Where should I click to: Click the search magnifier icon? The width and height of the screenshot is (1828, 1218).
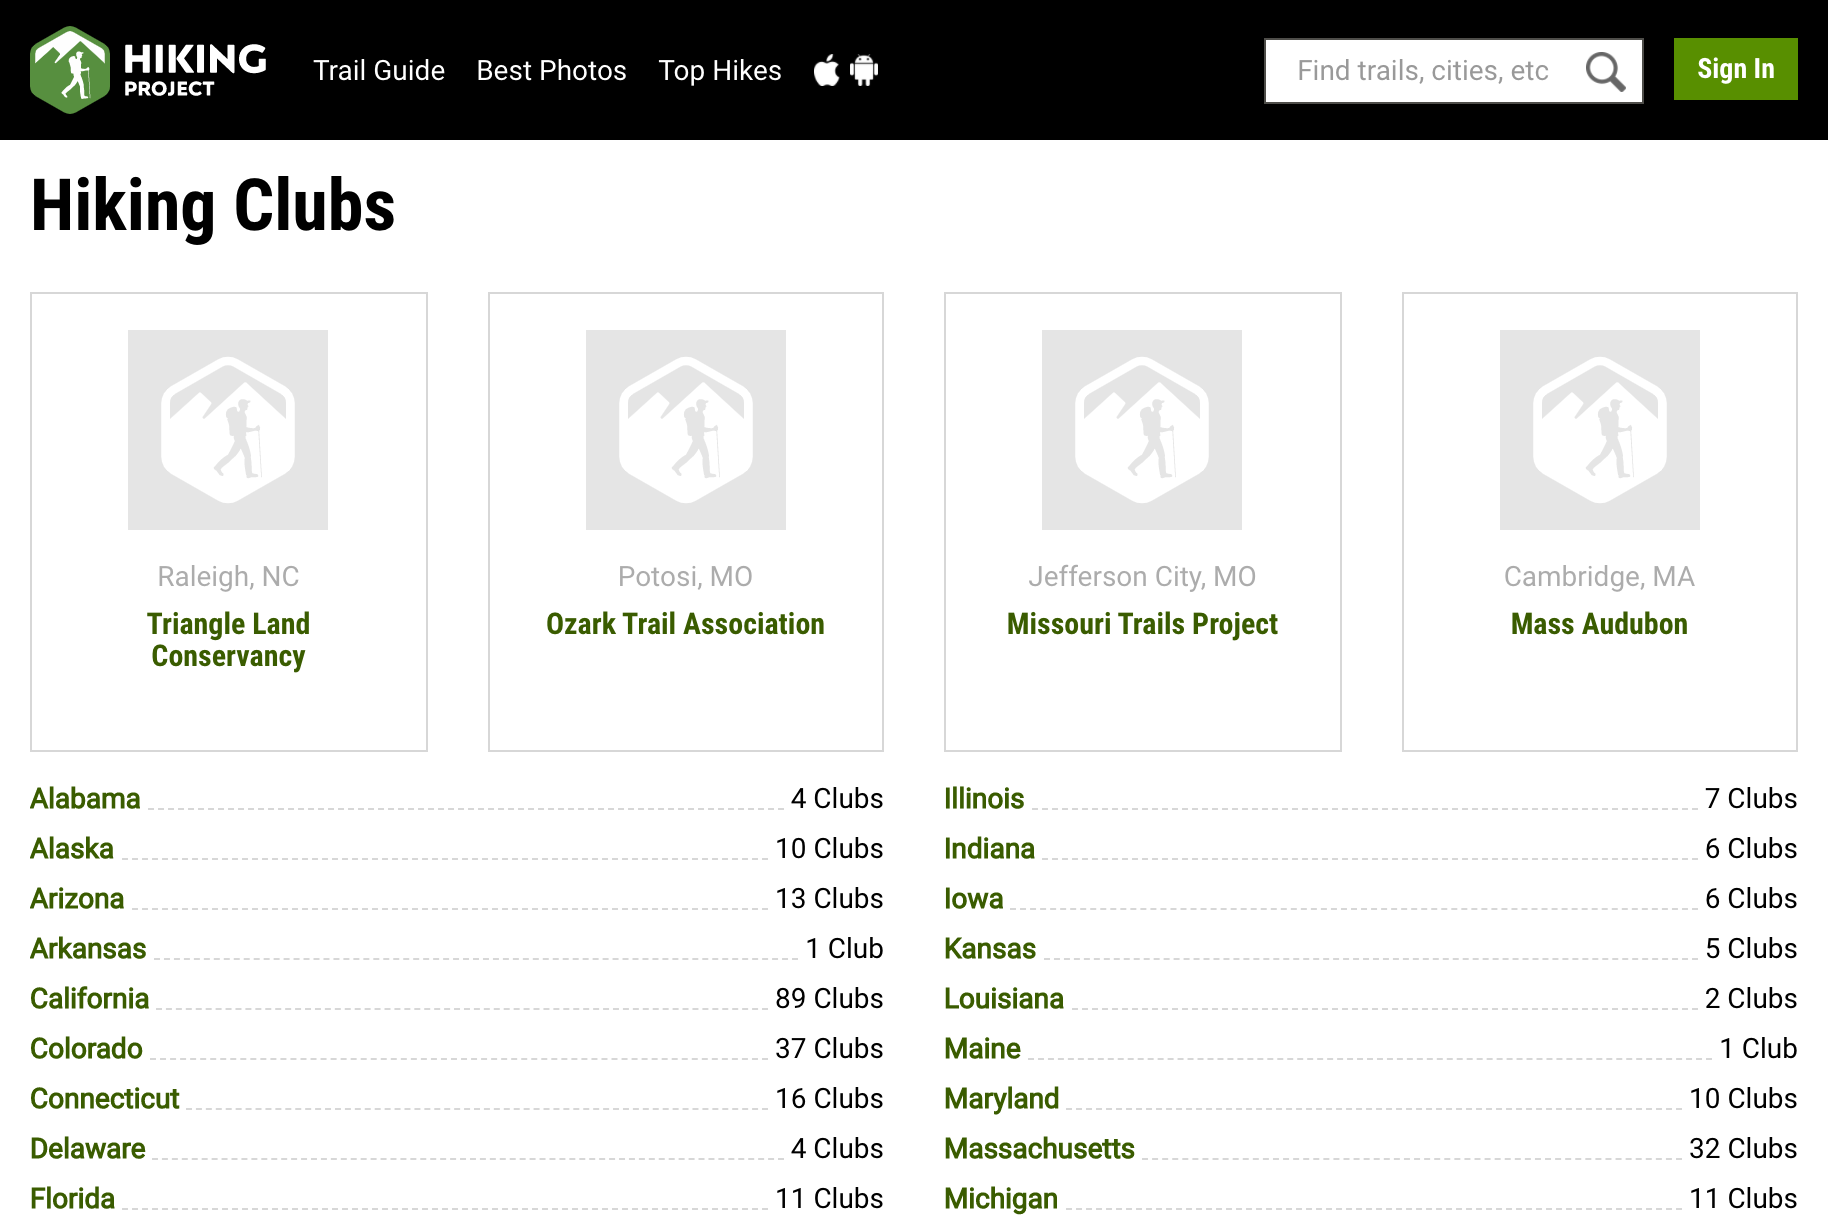pyautogui.click(x=1605, y=71)
